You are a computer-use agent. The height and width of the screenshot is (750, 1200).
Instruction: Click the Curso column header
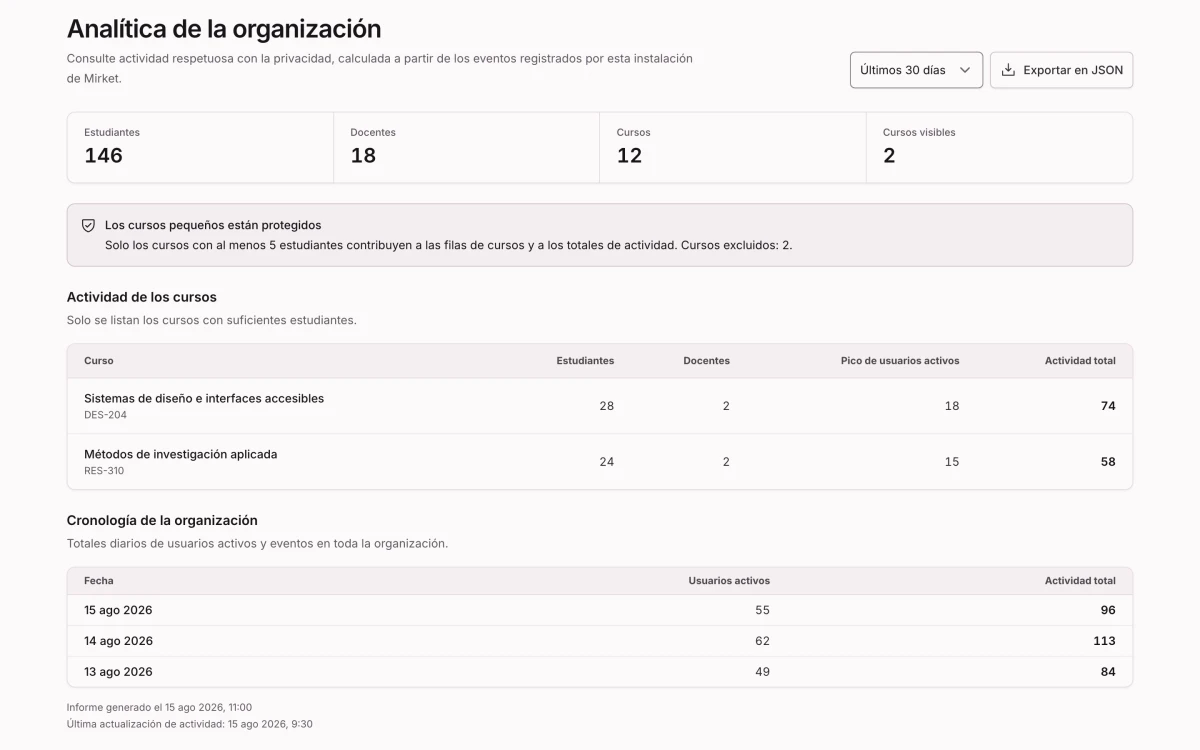pyautogui.click(x=99, y=361)
